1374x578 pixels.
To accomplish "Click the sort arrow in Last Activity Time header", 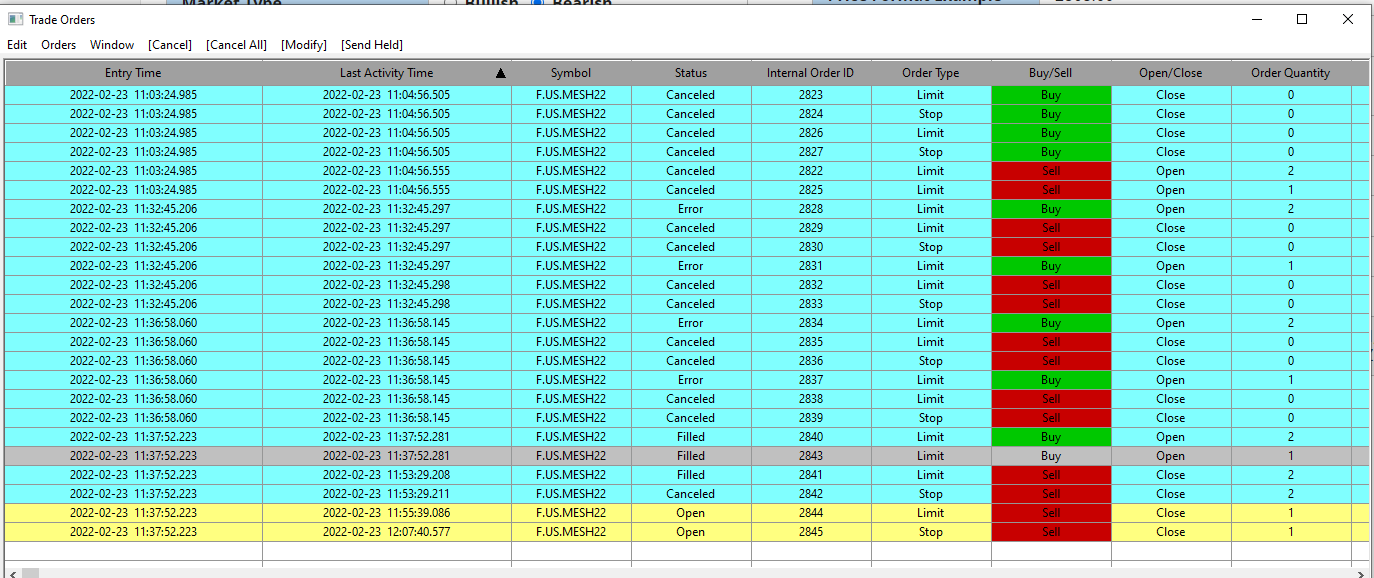I will coord(500,73).
